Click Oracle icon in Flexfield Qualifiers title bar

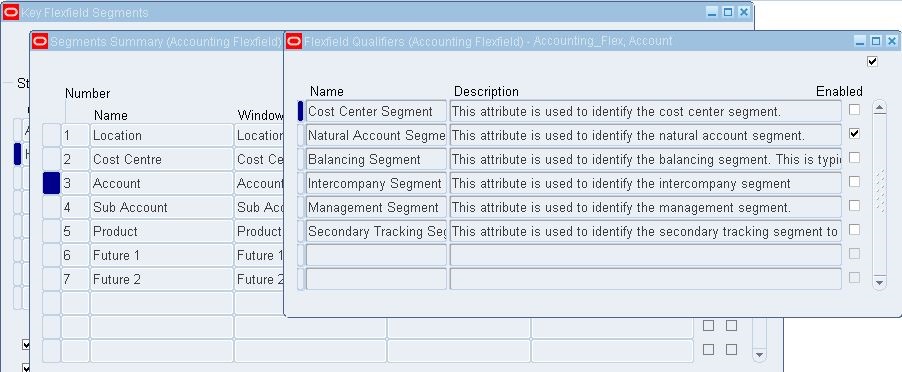coord(294,41)
